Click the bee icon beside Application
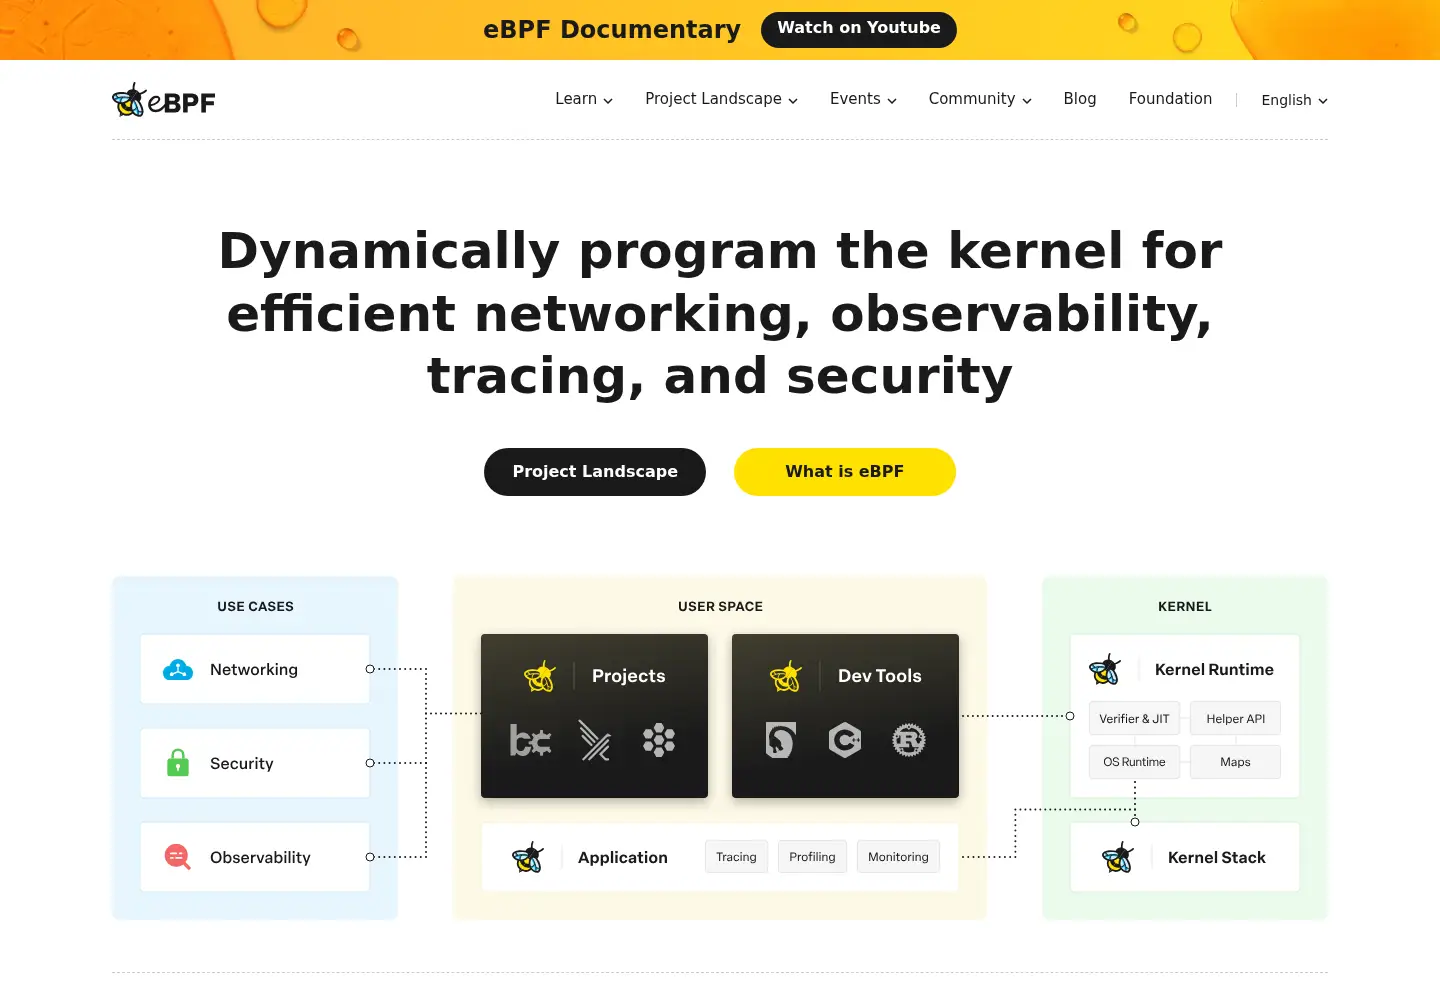 coord(528,857)
